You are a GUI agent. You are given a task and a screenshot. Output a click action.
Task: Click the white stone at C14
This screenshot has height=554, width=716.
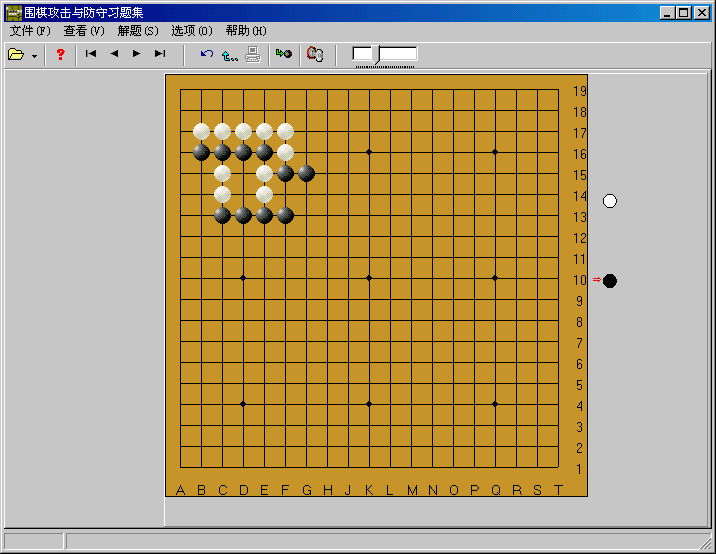tap(222, 195)
